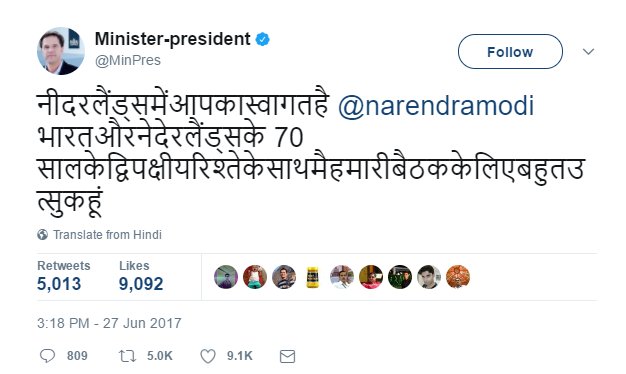Screen dimensions: 626x374
Task: Click the blue verified badge
Action: [x=262, y=39]
